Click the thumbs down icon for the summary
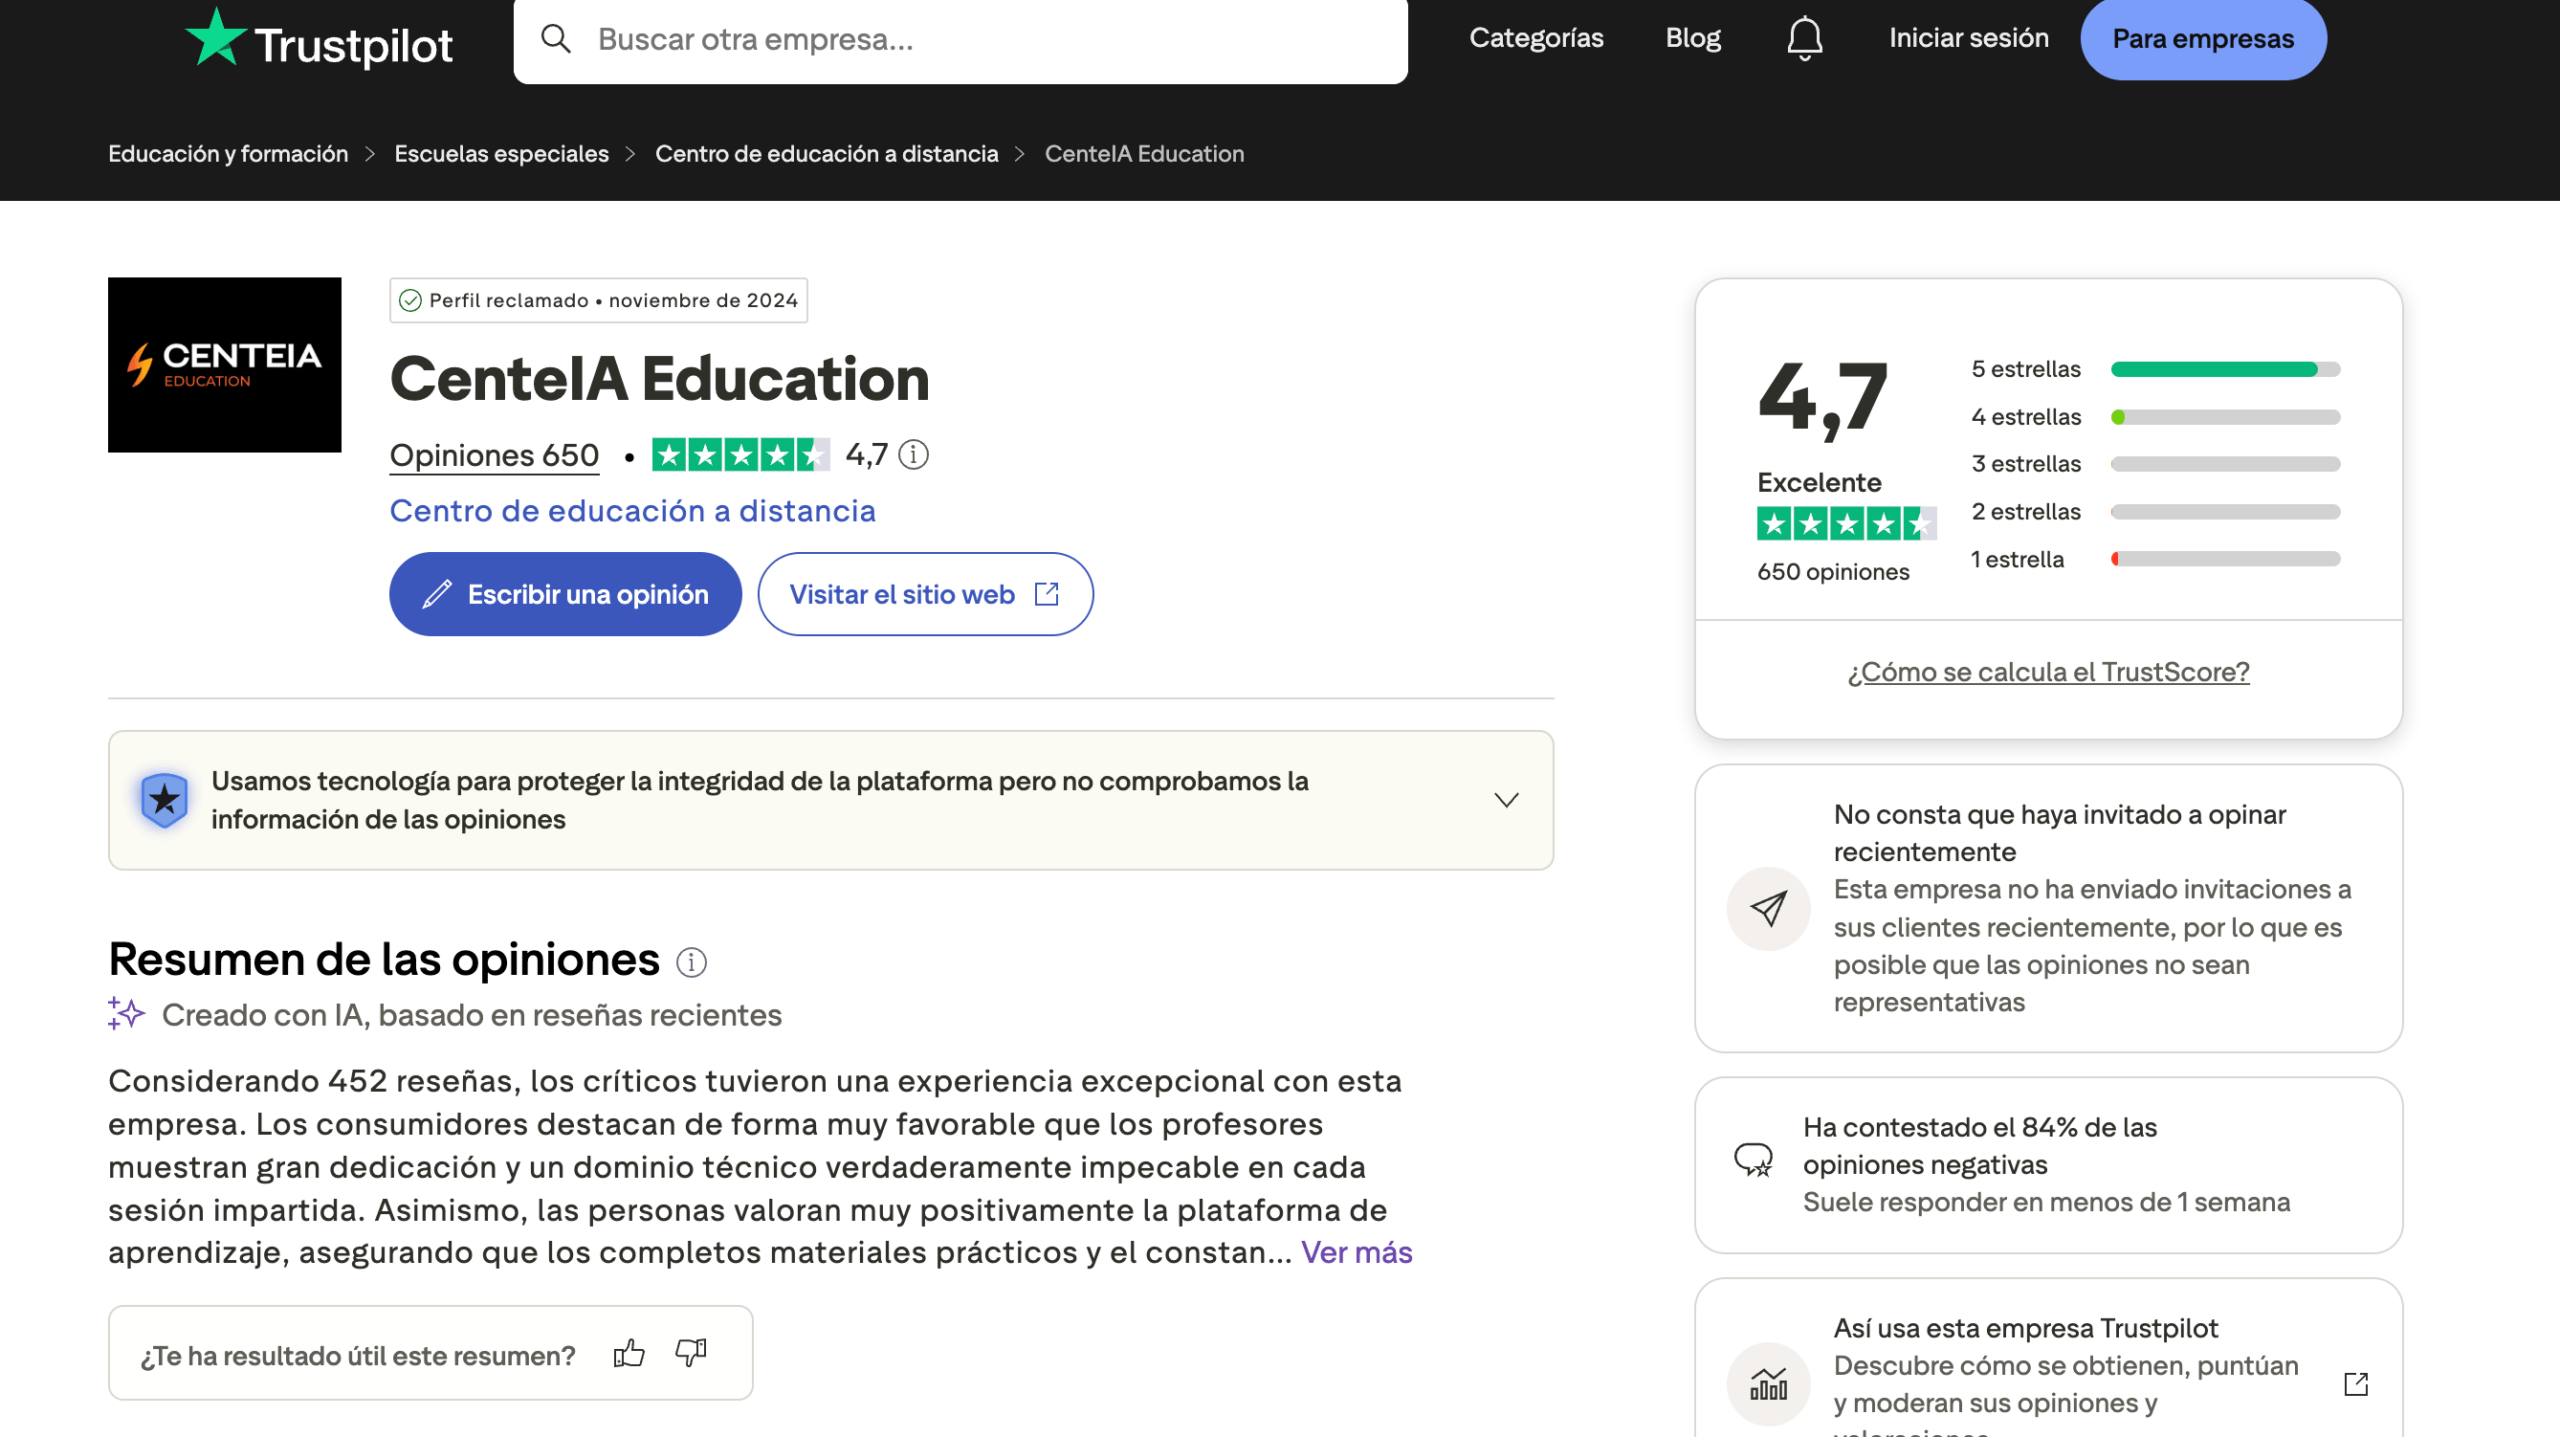 691,1354
